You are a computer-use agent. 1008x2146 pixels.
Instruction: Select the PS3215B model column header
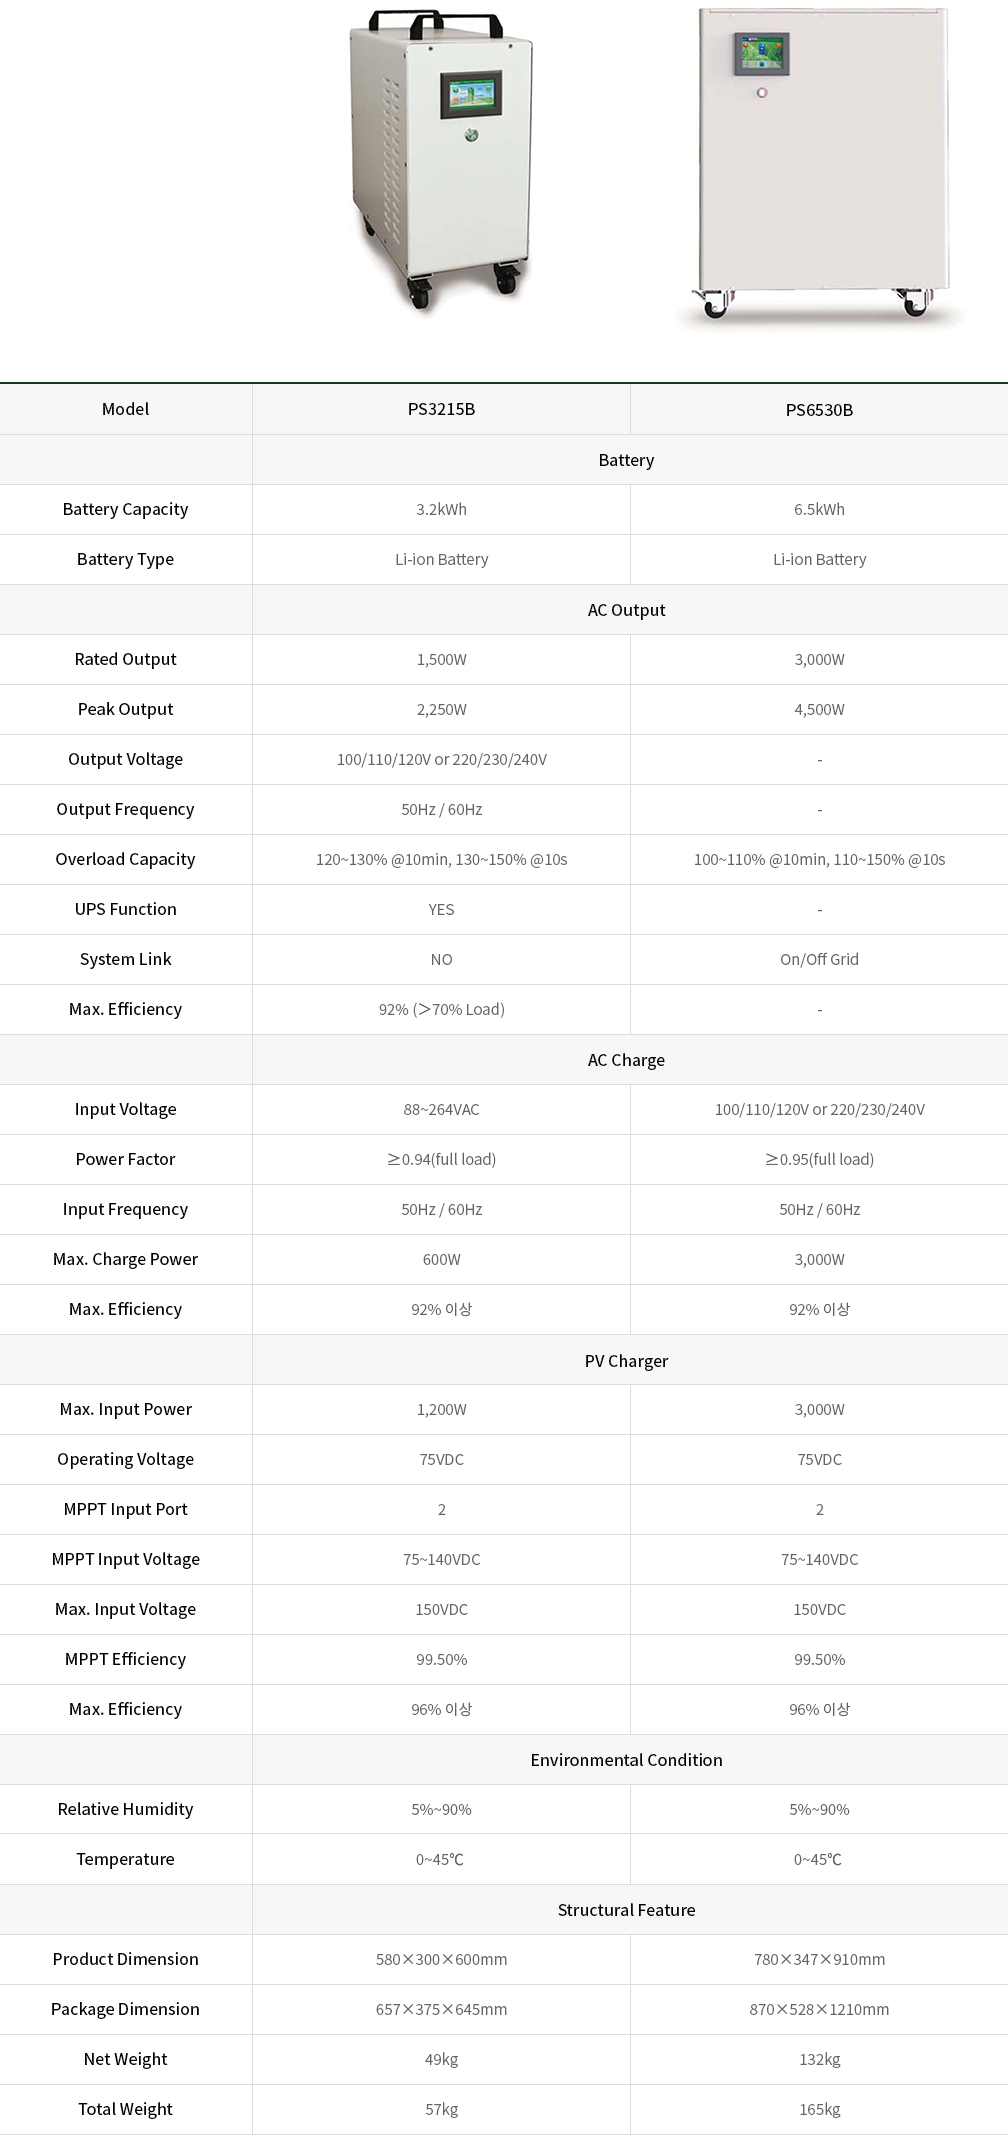pyautogui.click(x=441, y=409)
